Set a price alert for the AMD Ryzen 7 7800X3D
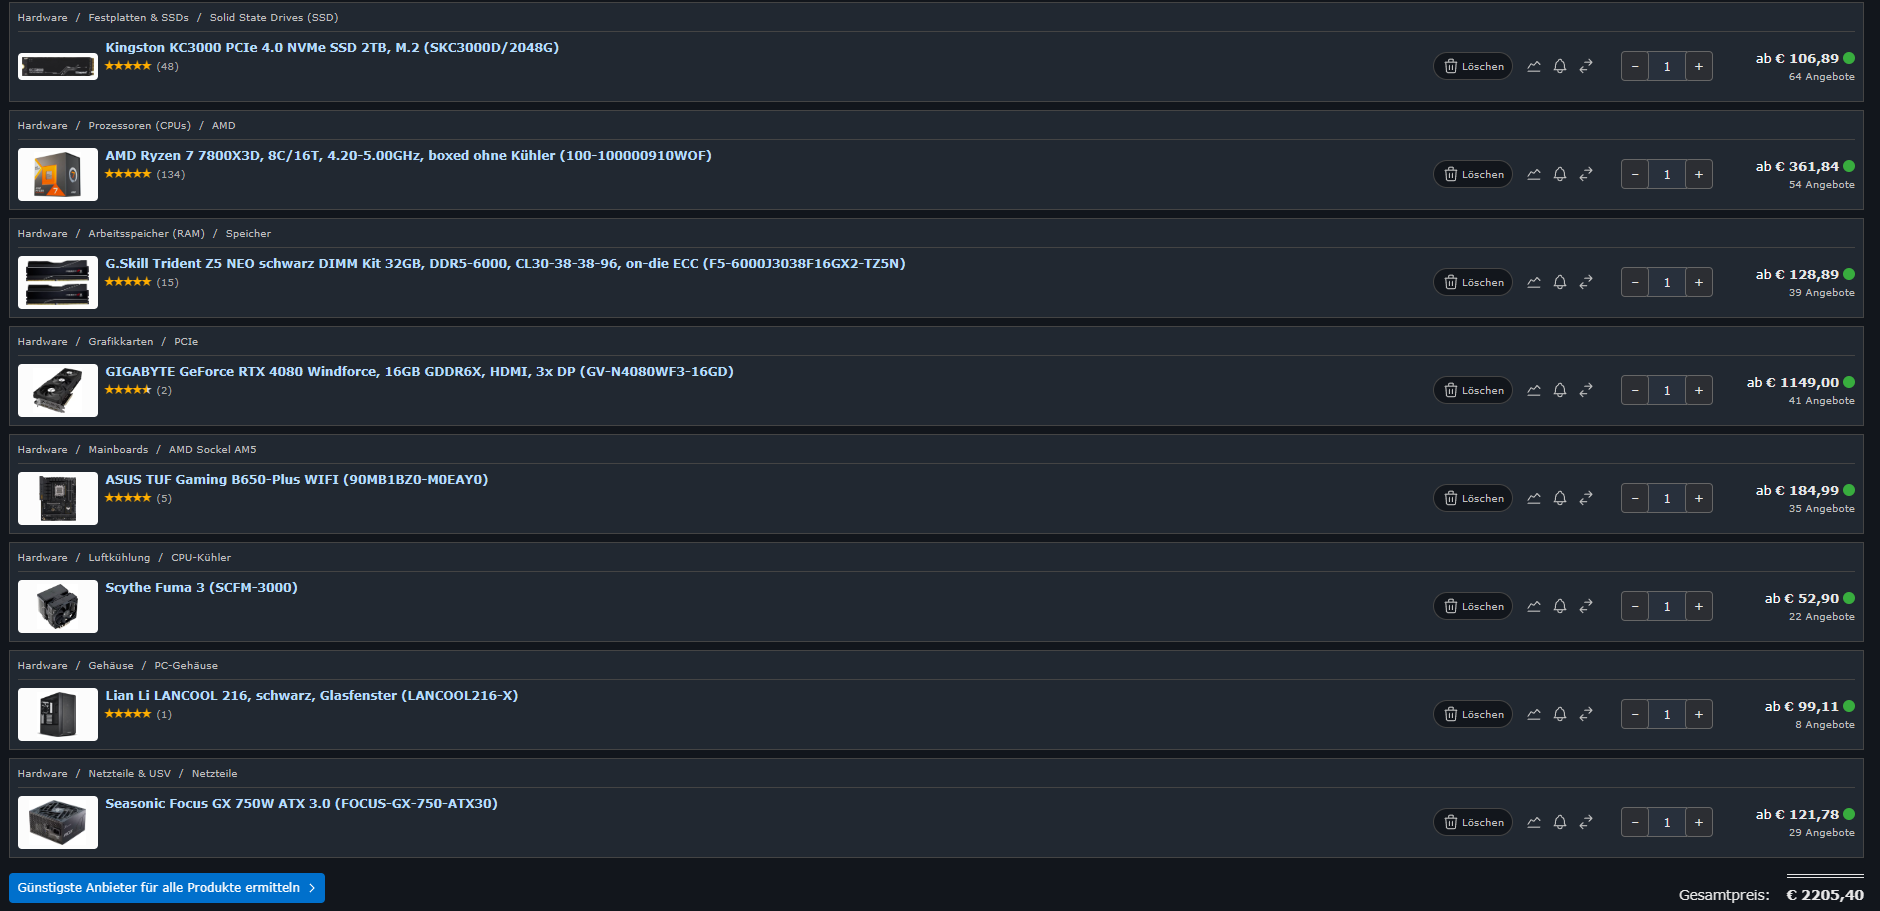1880x911 pixels. point(1560,174)
